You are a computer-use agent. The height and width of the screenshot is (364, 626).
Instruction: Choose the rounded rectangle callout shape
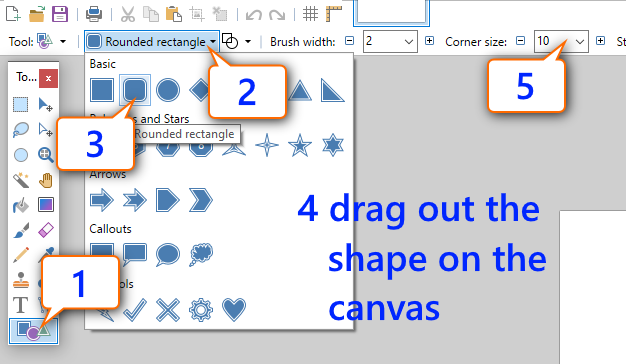[x=135, y=254]
